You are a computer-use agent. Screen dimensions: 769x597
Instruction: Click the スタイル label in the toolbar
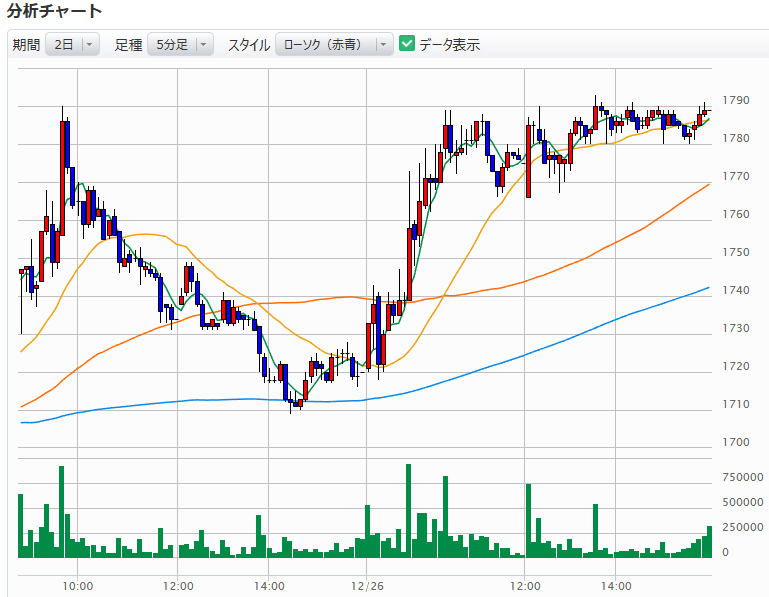pos(248,45)
